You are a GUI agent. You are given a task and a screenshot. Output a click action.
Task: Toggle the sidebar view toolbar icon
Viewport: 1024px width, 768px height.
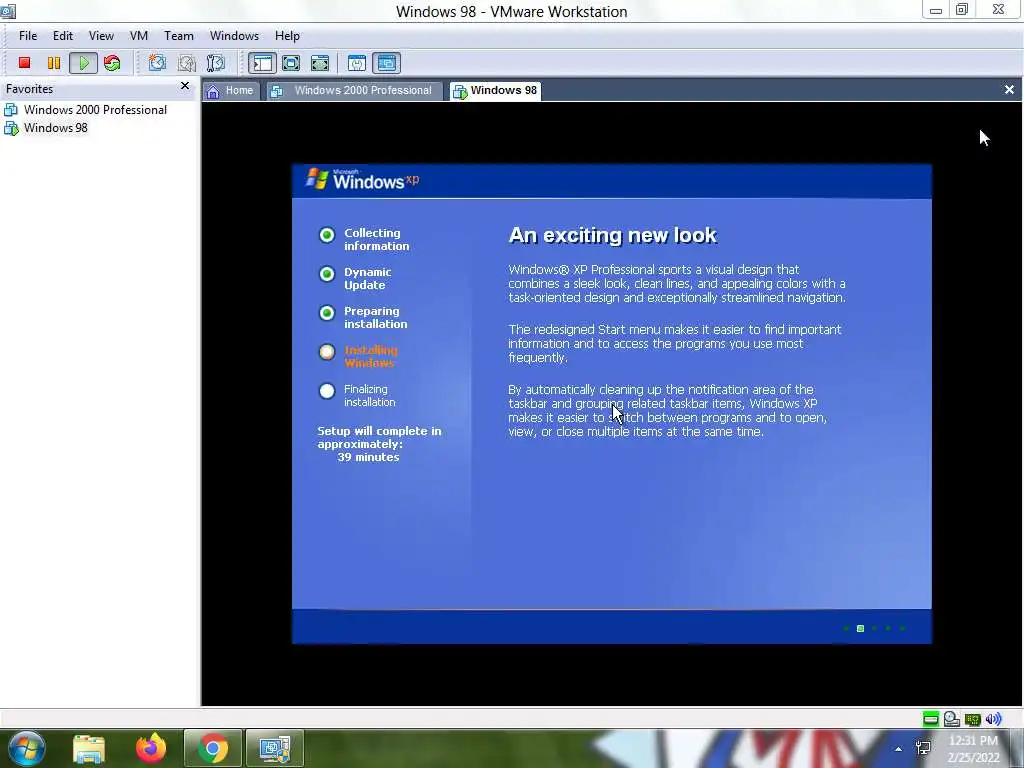262,63
